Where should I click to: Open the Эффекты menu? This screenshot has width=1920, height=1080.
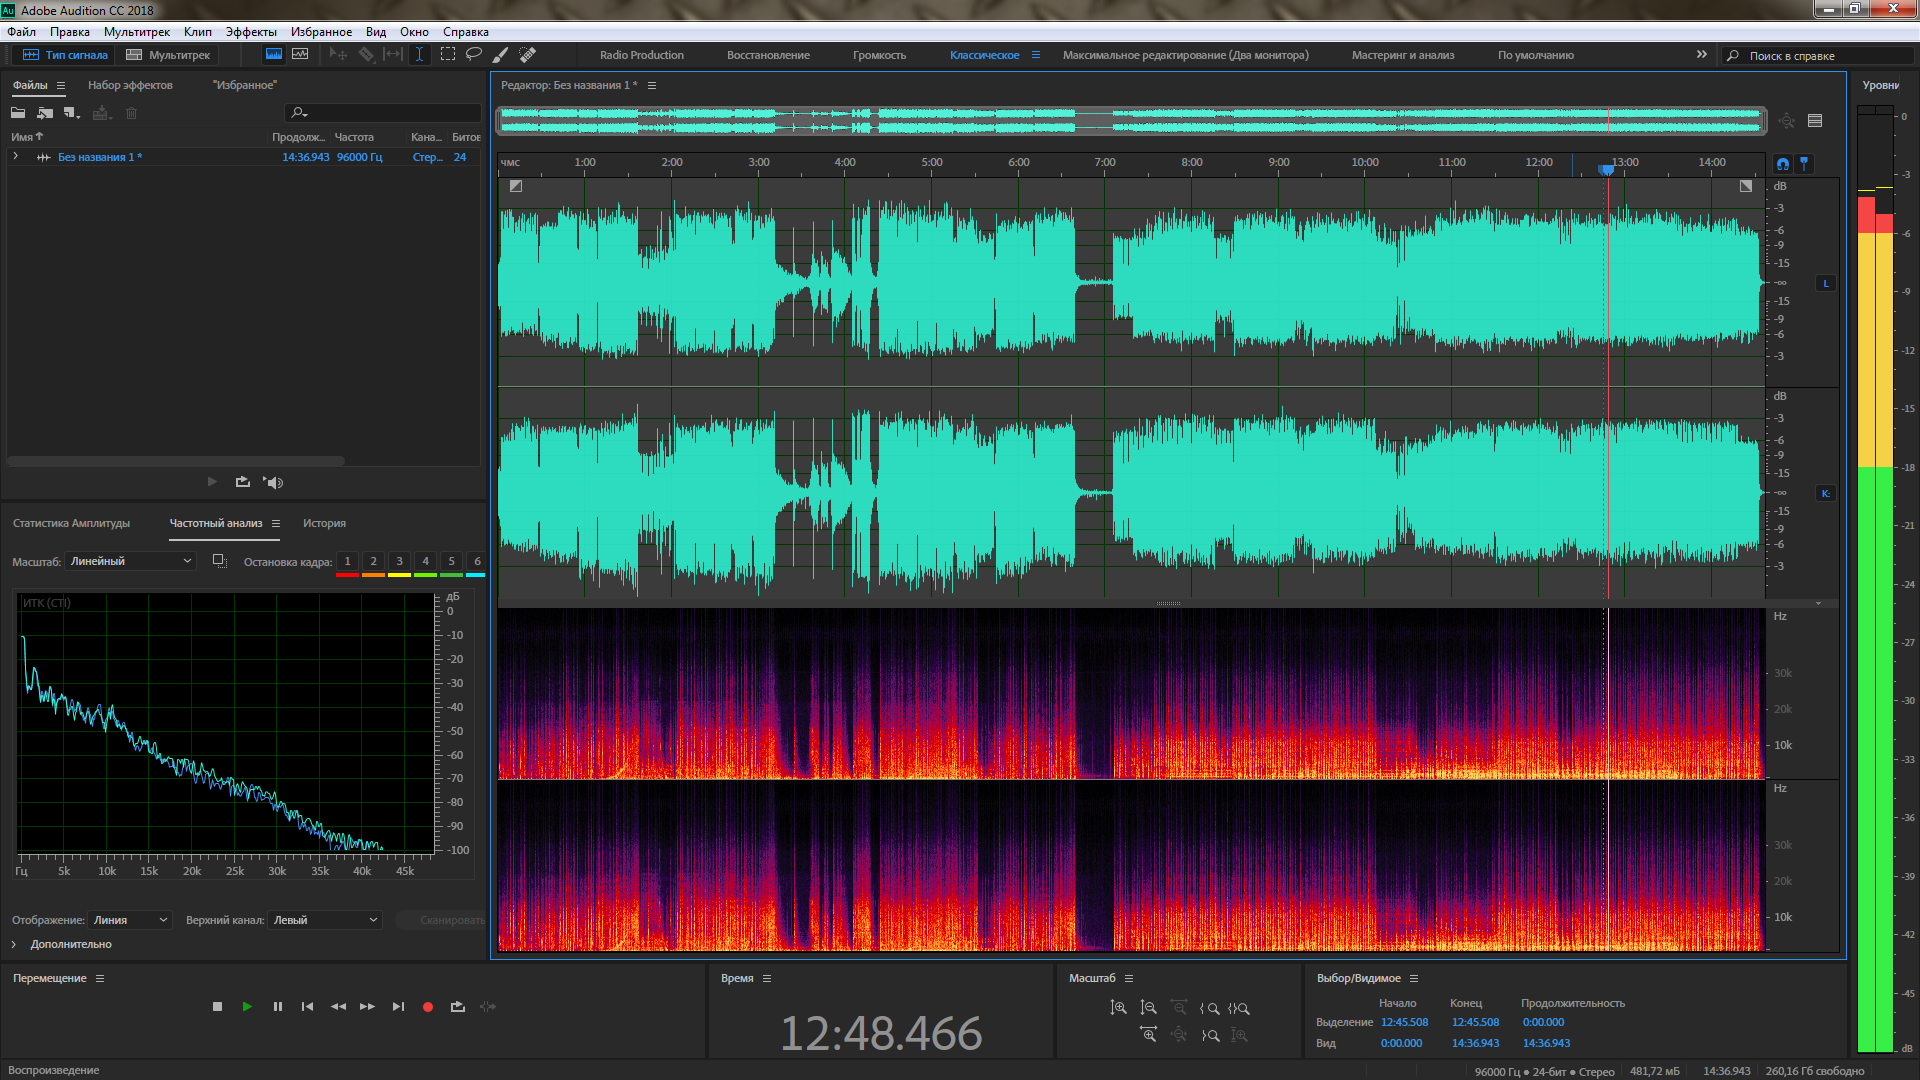251,32
